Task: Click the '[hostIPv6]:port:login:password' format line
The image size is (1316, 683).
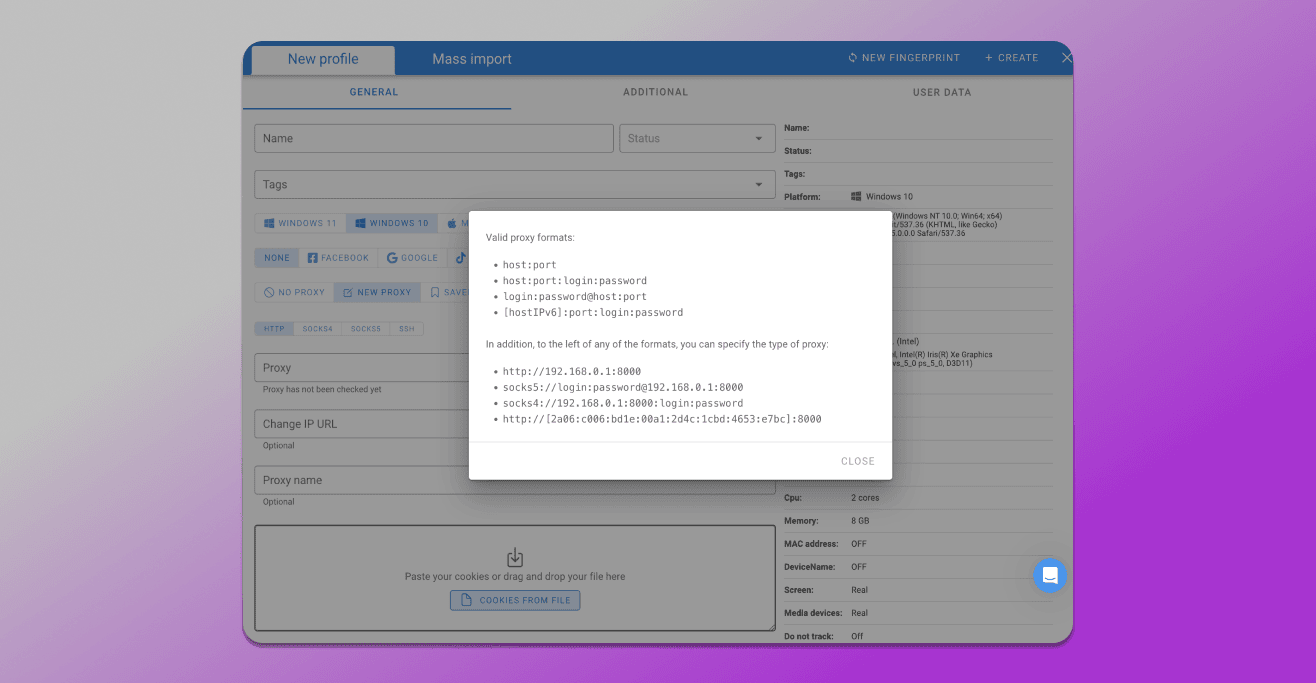Action: [x=593, y=313]
